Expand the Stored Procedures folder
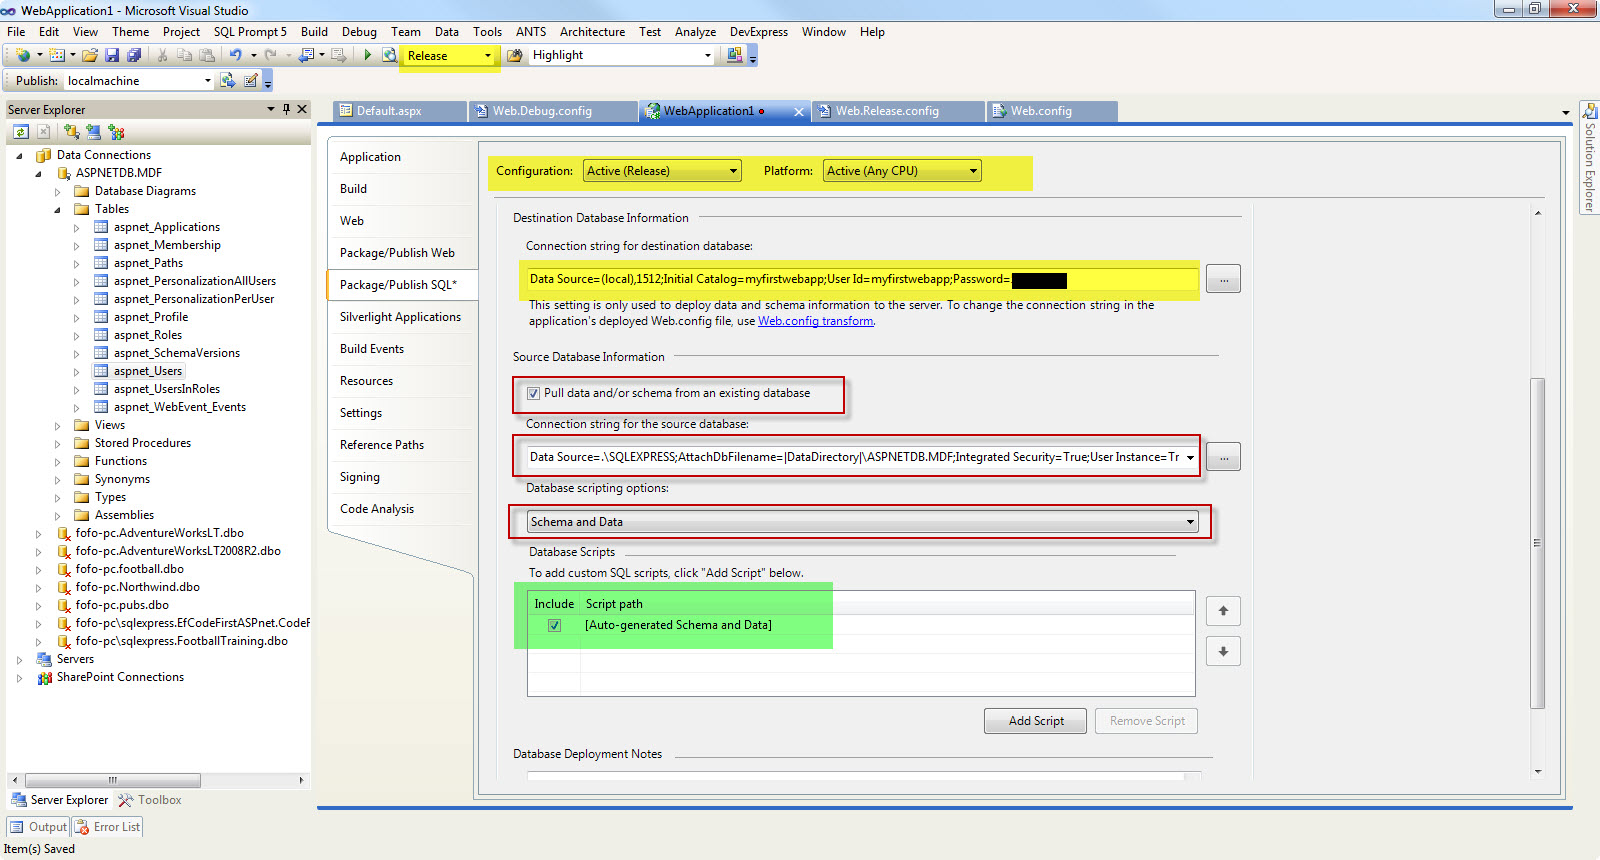This screenshot has height=860, width=1600. (x=57, y=443)
